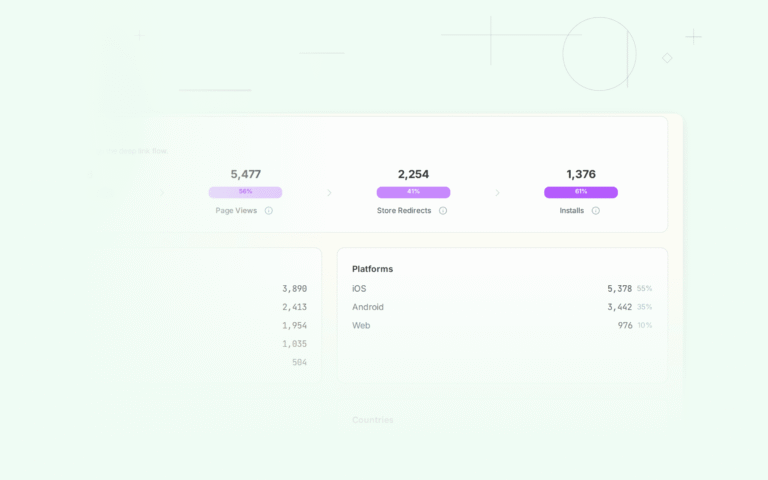Click the Store Redirects label
768x480 pixels.
coord(404,211)
